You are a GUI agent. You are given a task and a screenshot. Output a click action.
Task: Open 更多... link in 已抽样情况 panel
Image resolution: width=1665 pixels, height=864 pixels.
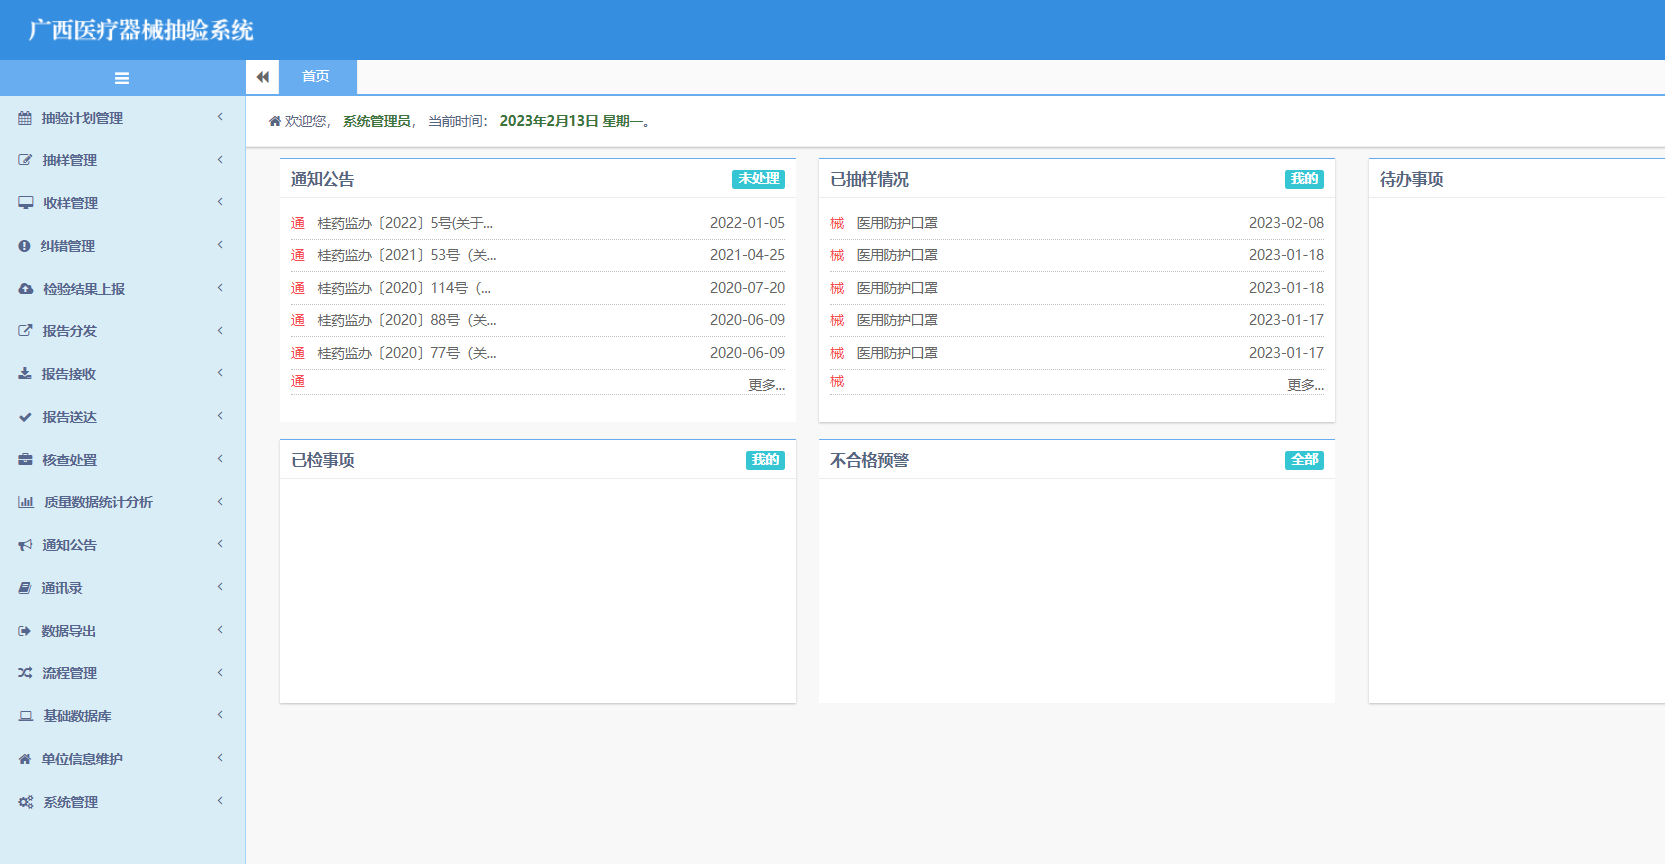pyautogui.click(x=1305, y=385)
